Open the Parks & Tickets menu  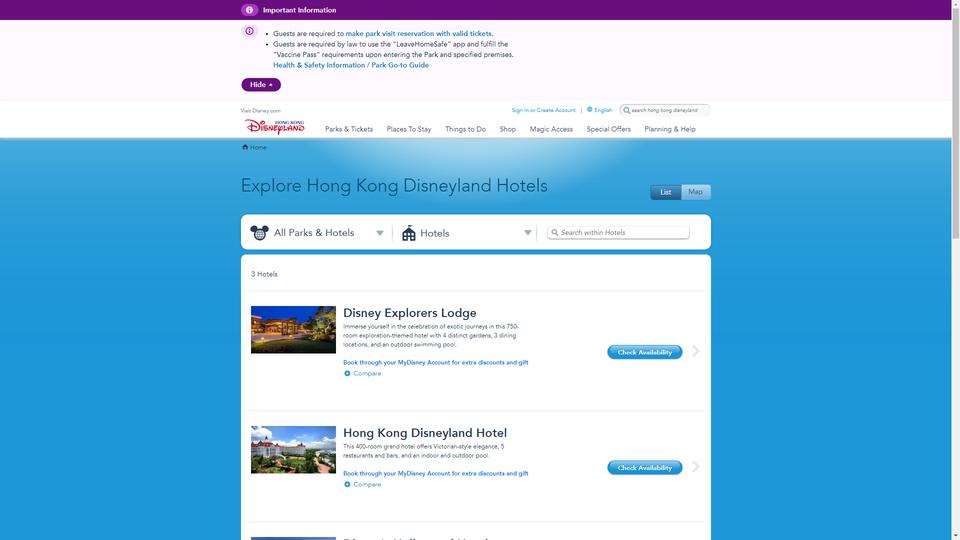click(349, 129)
